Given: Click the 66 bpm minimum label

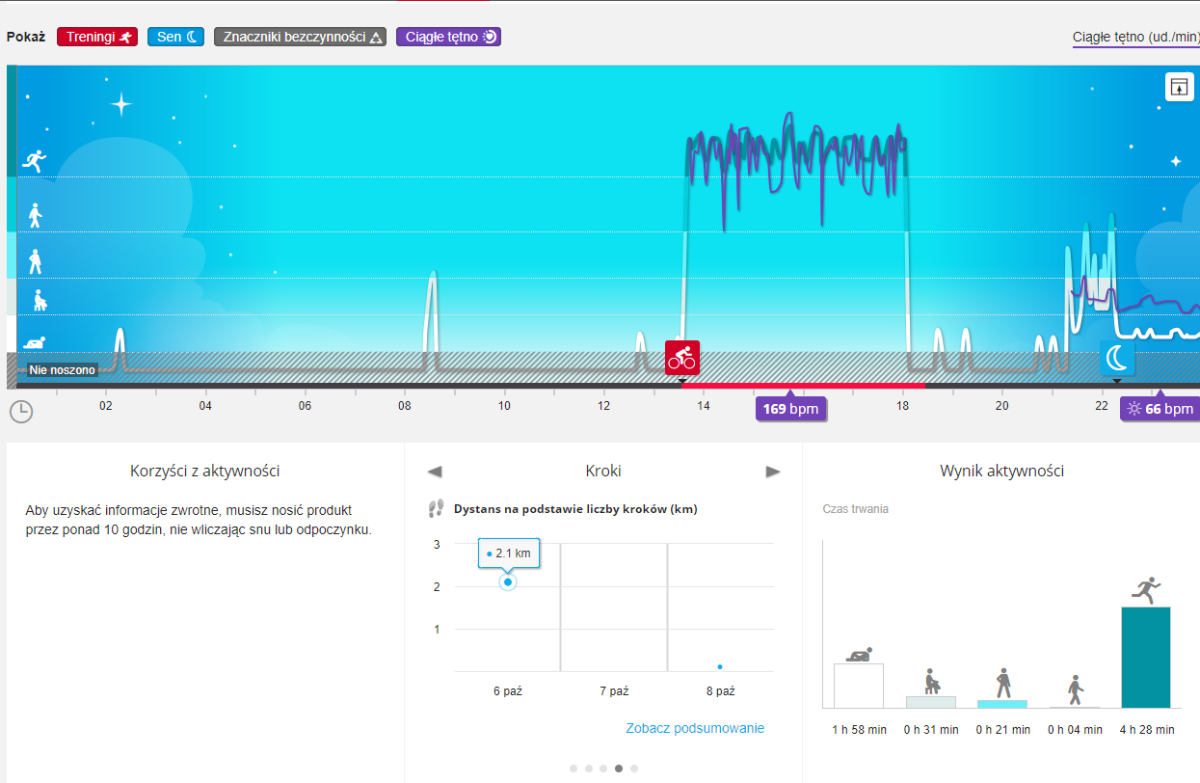Looking at the screenshot, I should pos(1160,409).
